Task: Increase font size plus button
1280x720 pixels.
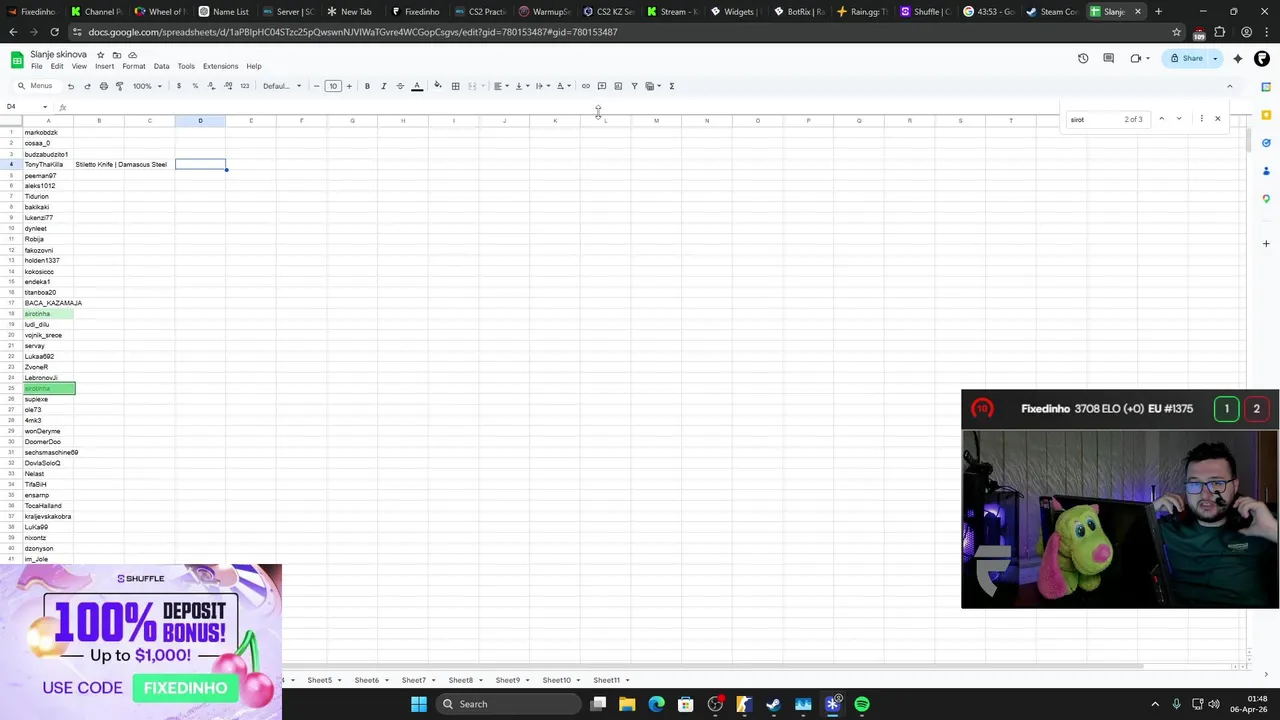Action: click(x=349, y=86)
